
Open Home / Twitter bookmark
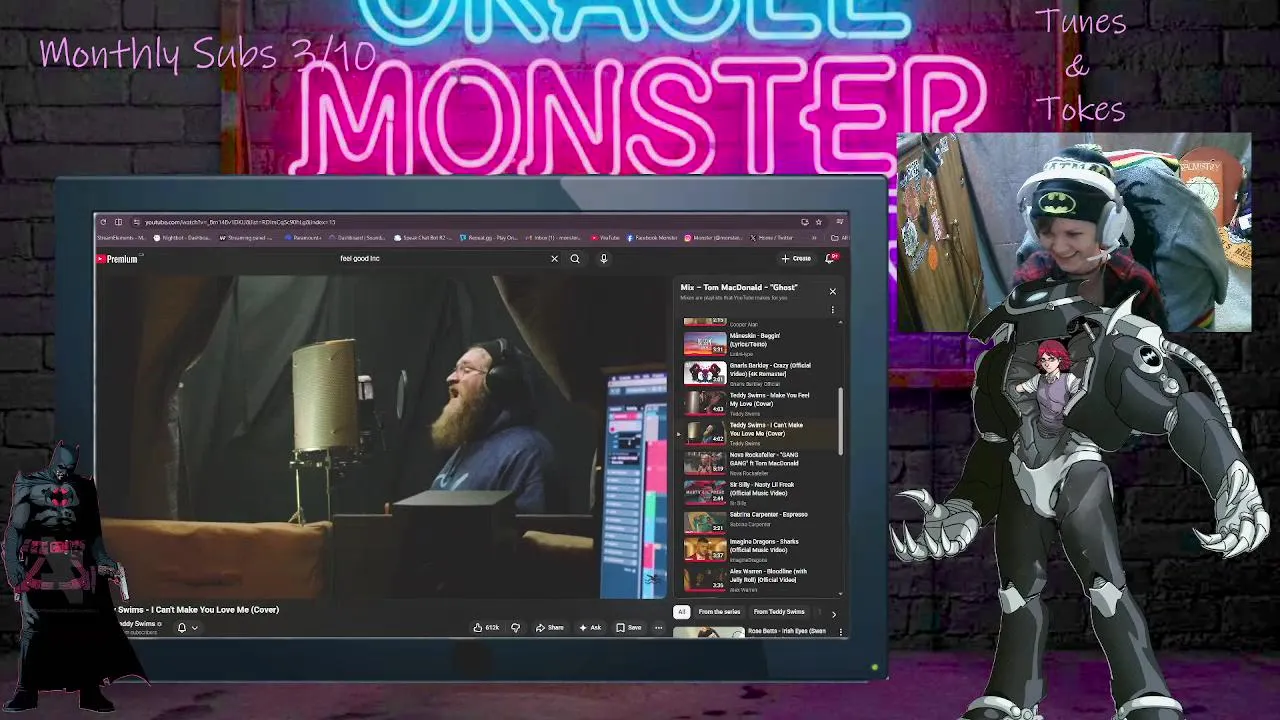click(x=772, y=238)
